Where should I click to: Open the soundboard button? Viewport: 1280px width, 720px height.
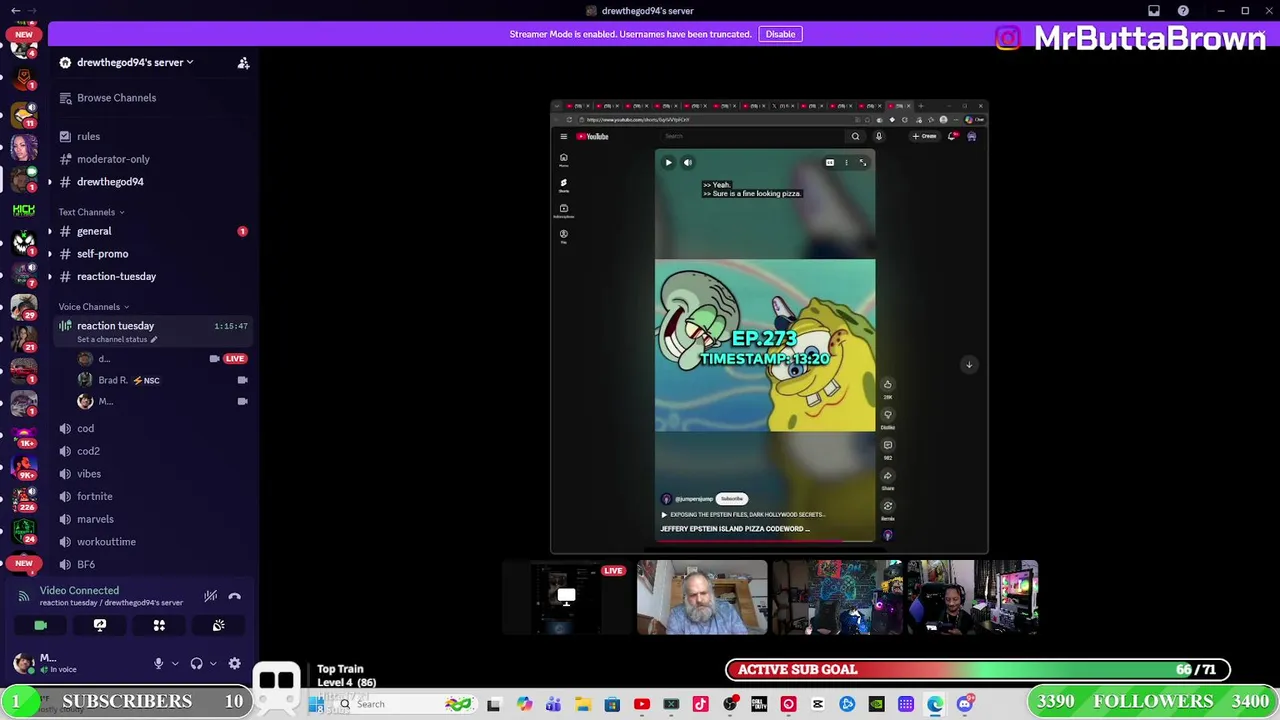click(218, 625)
